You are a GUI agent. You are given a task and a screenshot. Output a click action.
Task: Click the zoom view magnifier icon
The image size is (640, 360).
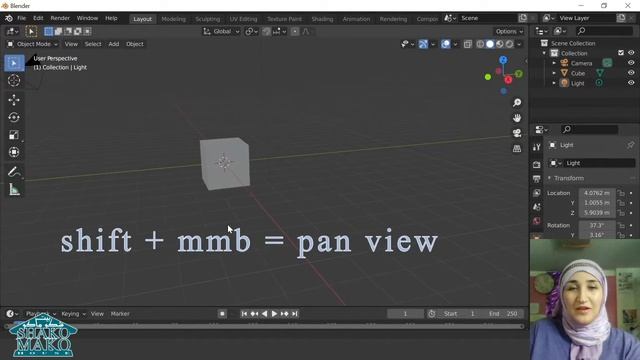click(517, 102)
